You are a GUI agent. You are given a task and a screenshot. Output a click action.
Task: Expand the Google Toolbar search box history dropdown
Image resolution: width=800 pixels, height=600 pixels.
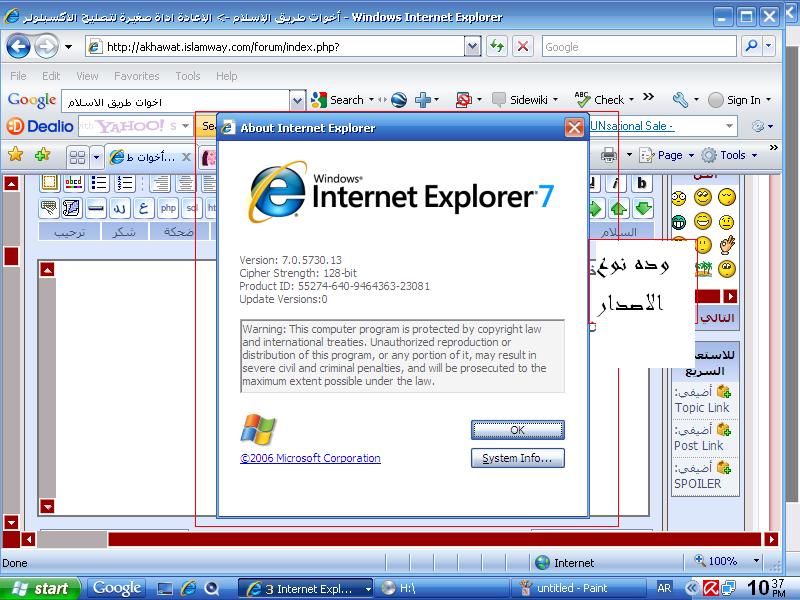(297, 101)
